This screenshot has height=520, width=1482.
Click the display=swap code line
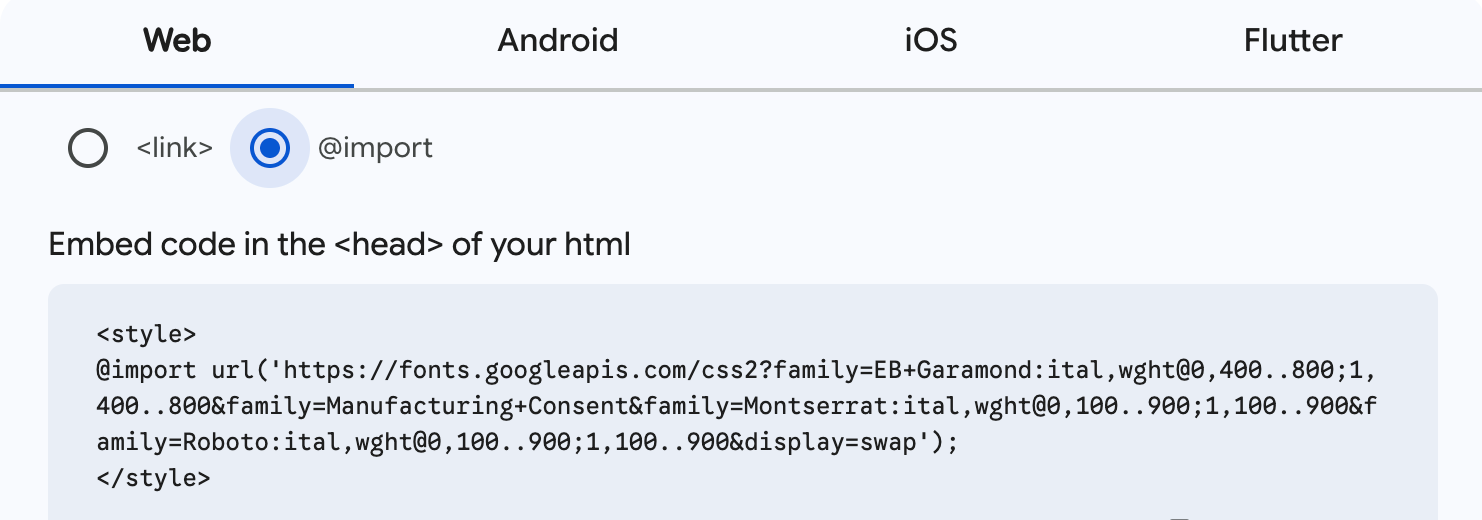coord(527,442)
